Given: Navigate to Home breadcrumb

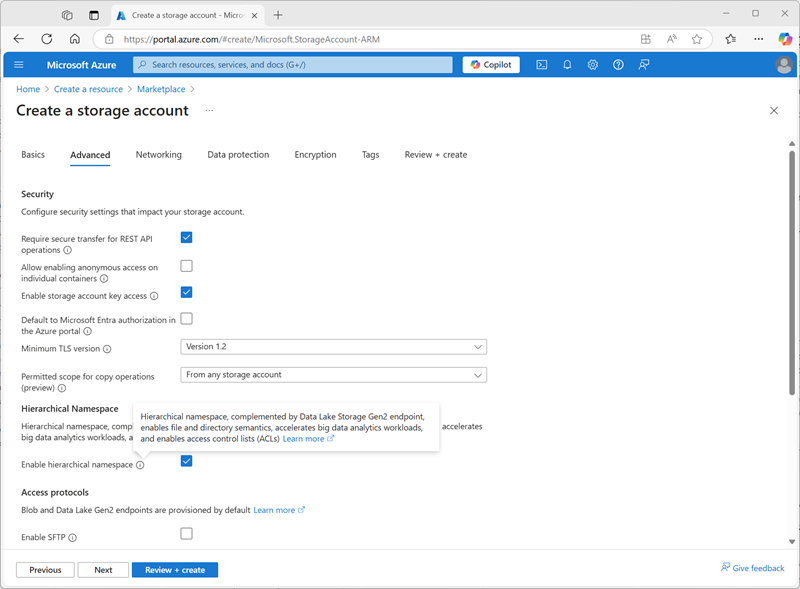Looking at the screenshot, I should pyautogui.click(x=28, y=89).
